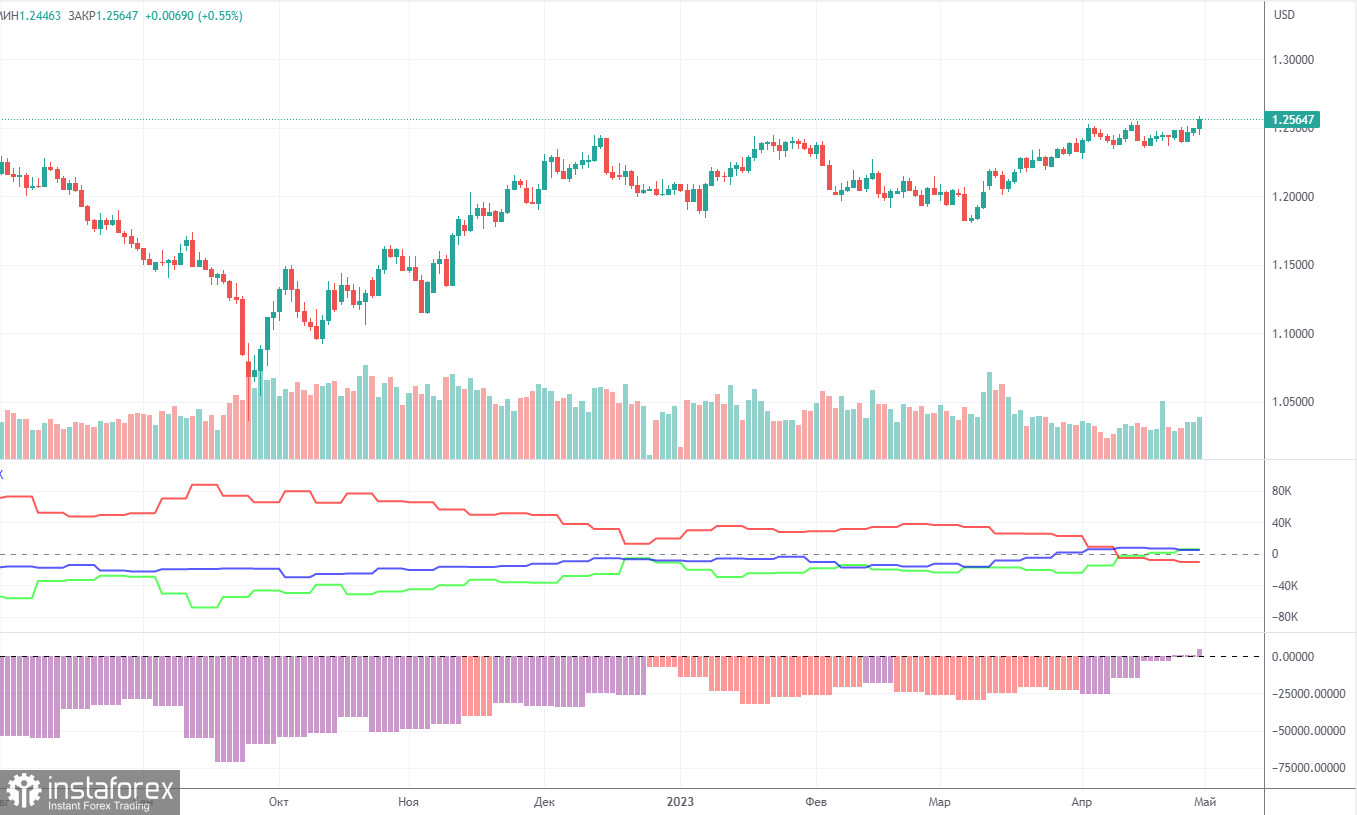Click the -80K indicator scale label

pos(1285,618)
